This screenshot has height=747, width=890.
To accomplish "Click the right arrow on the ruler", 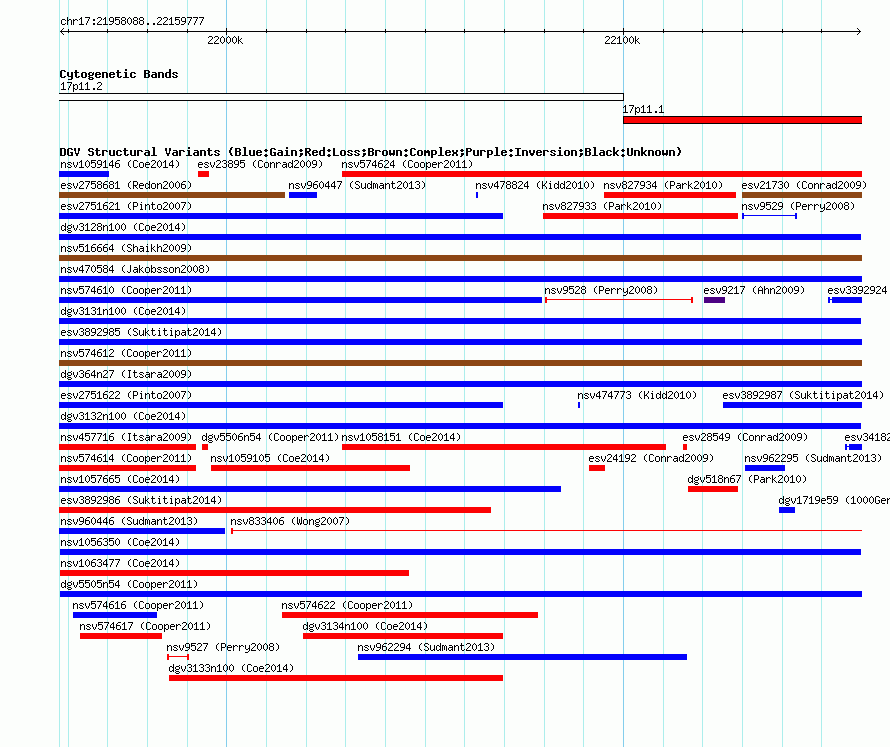I will (859, 31).
